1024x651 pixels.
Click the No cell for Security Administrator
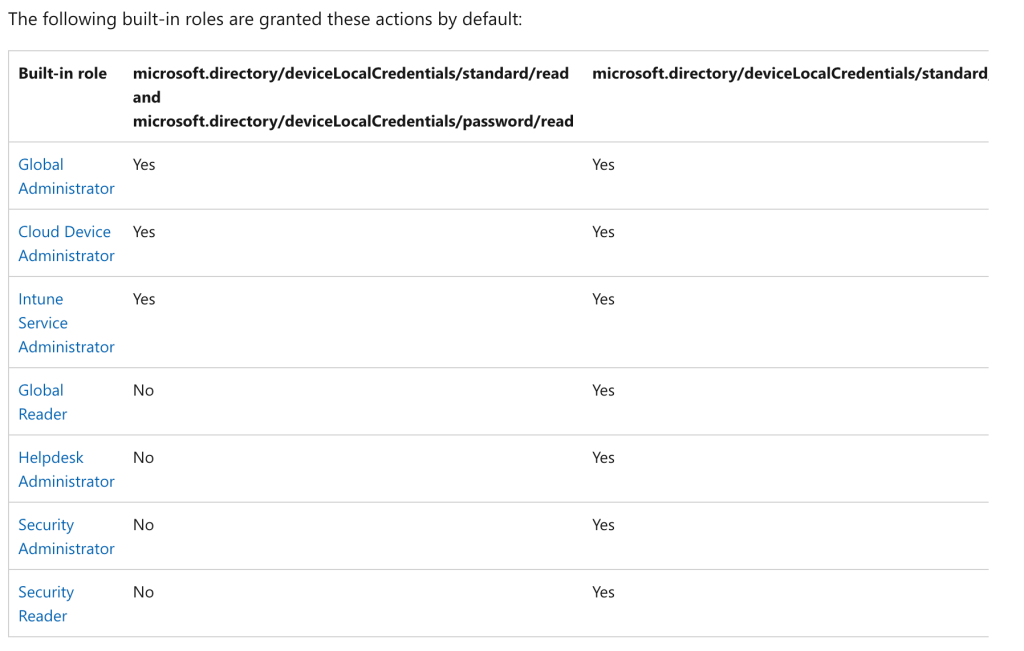click(143, 525)
